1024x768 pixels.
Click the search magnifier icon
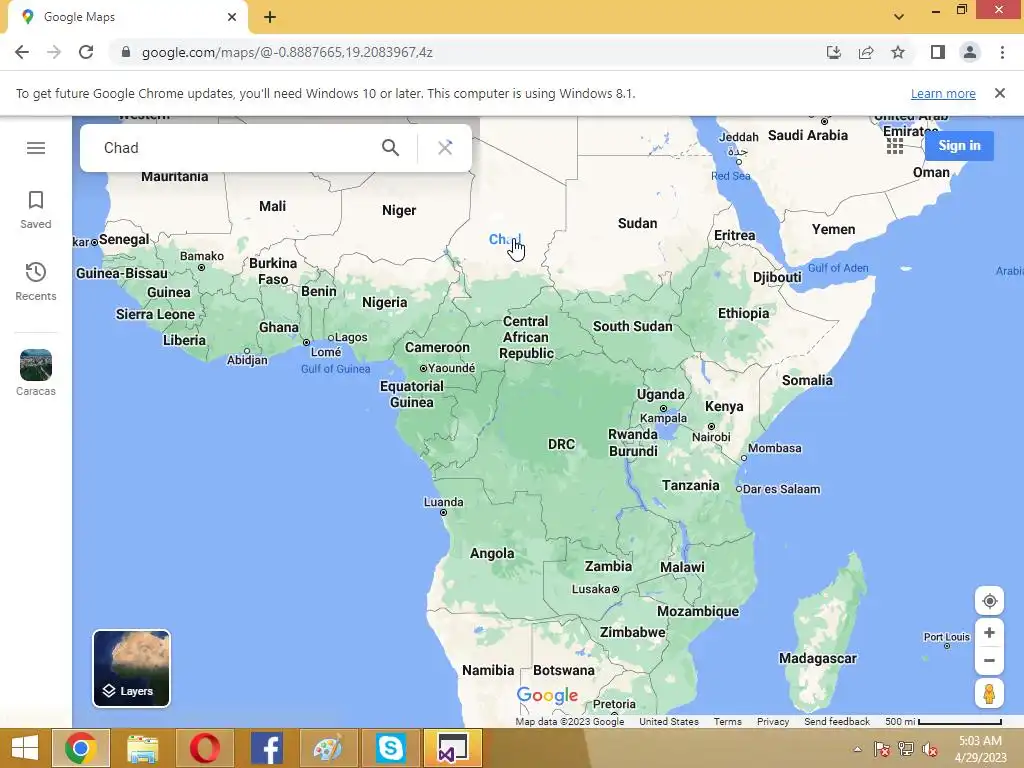tap(391, 148)
